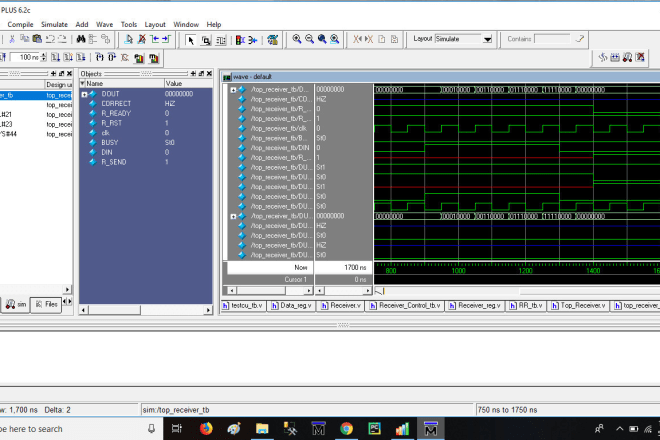Click the Copy toolbar icon
The height and width of the screenshot is (440, 660).
click(x=24, y=39)
